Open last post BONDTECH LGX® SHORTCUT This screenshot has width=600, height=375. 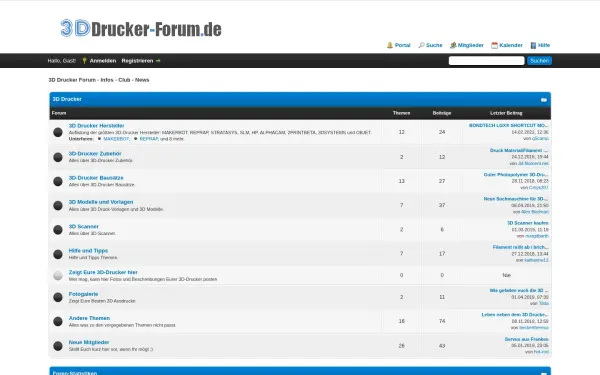coord(509,126)
